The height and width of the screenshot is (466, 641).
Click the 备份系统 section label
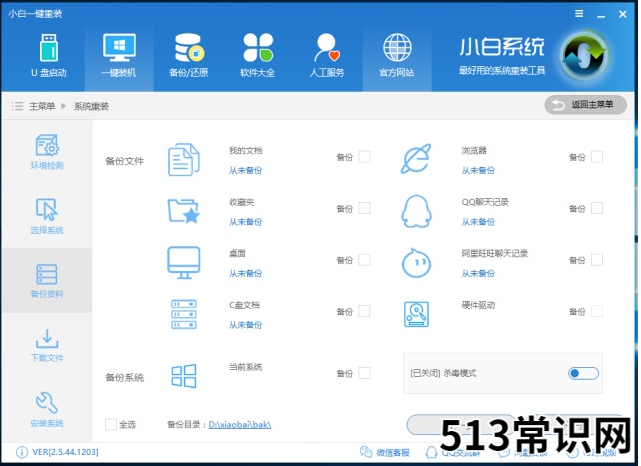click(x=124, y=377)
